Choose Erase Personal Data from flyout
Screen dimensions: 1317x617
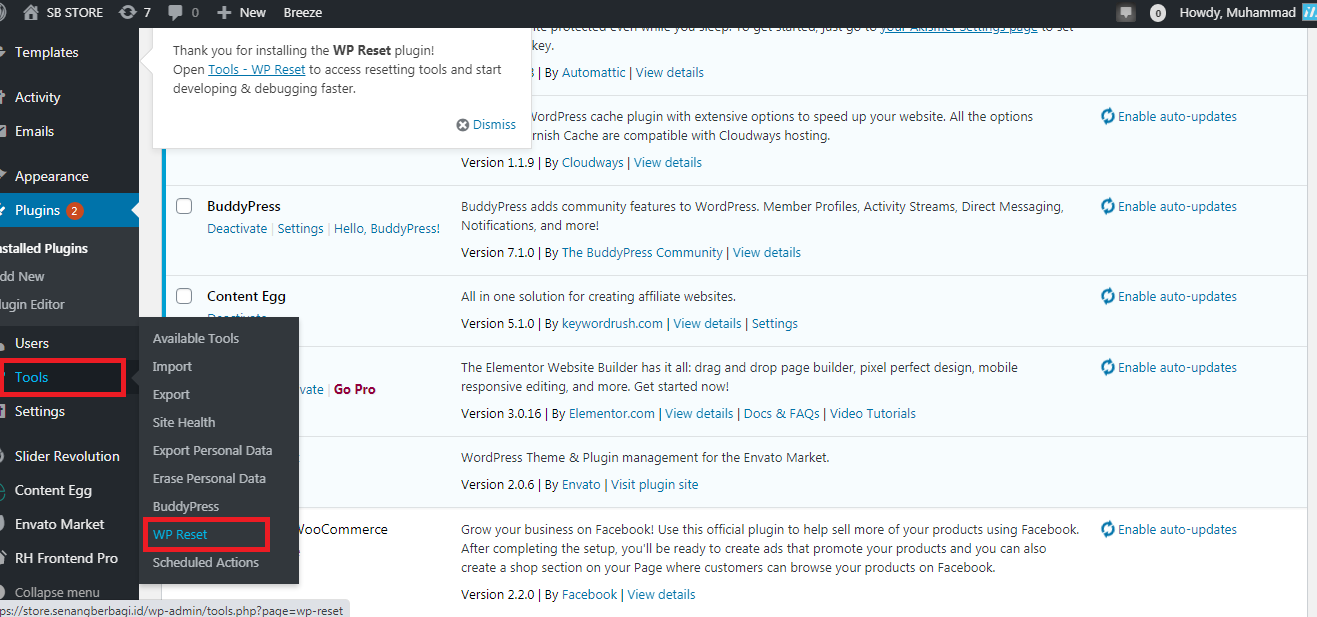tap(209, 478)
